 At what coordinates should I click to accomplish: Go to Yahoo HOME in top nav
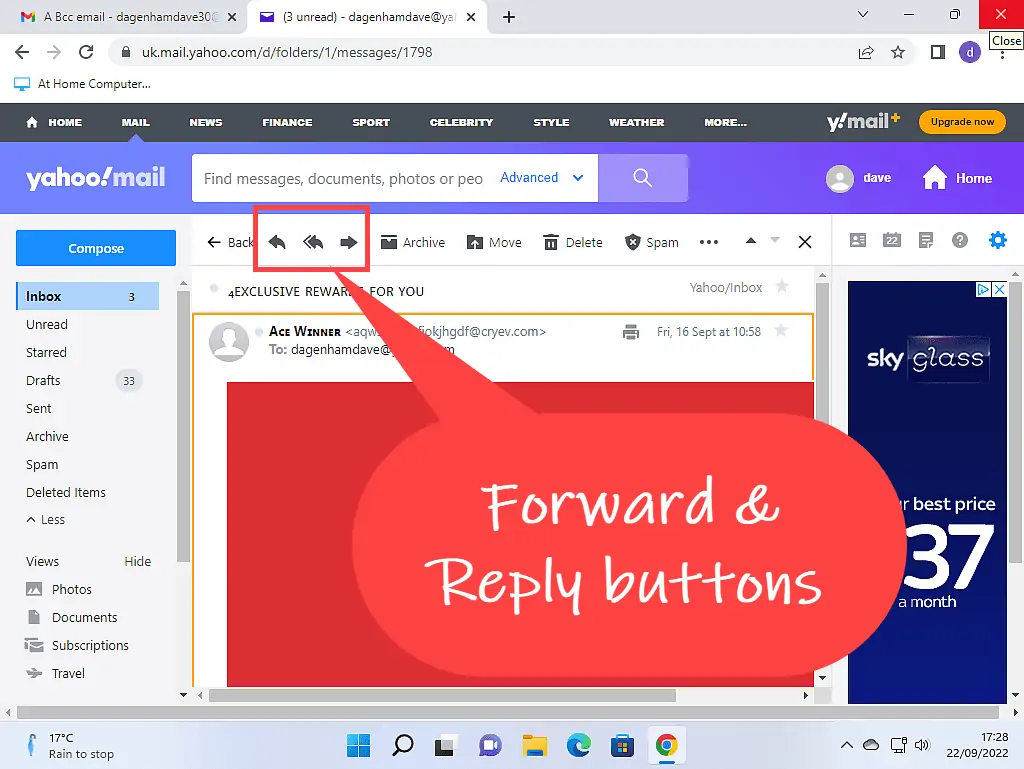click(x=54, y=122)
